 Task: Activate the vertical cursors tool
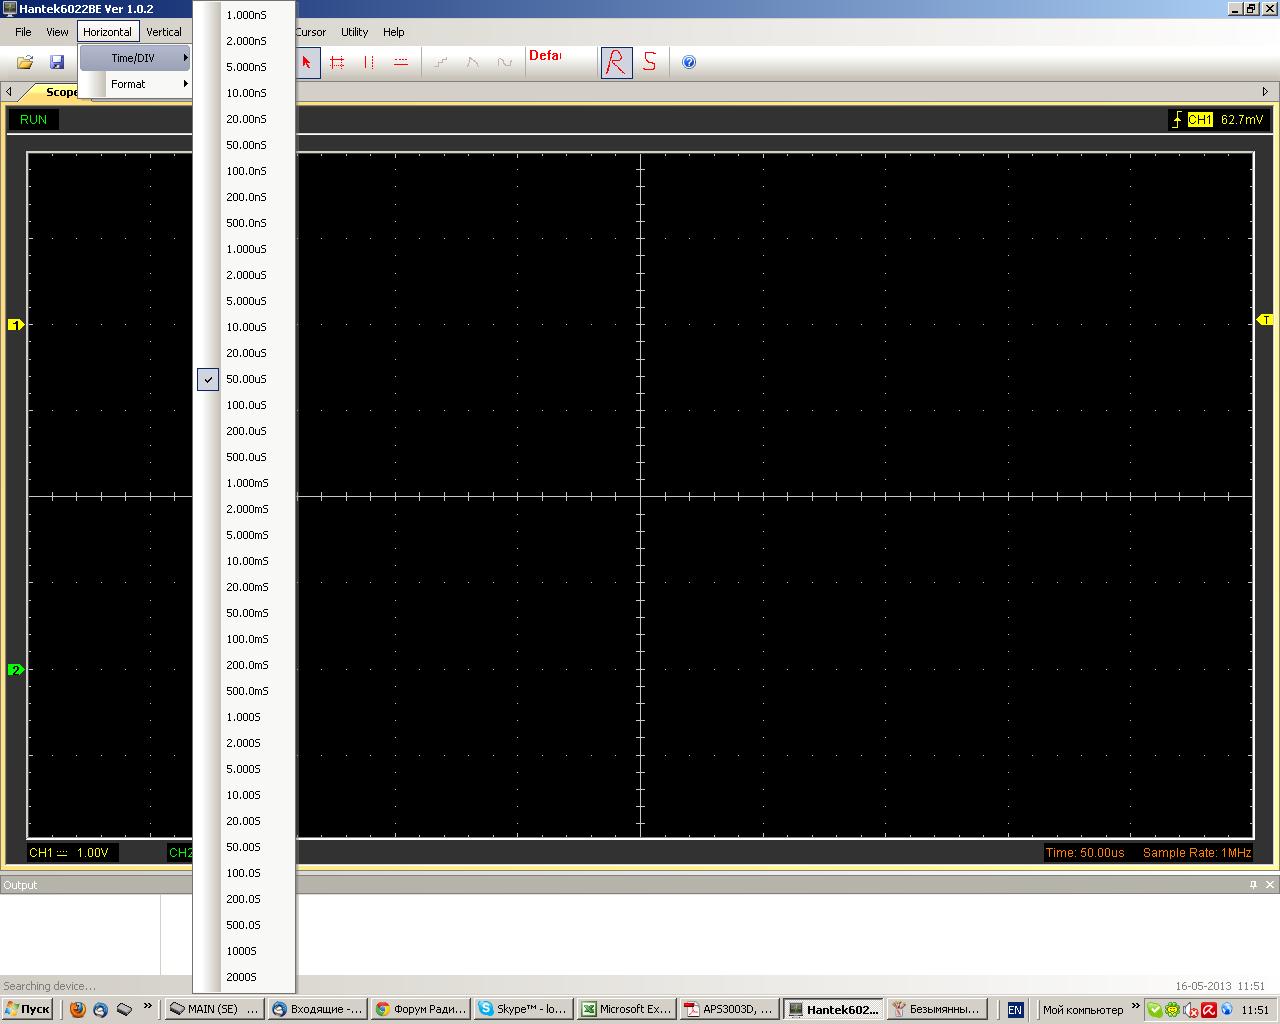point(369,62)
